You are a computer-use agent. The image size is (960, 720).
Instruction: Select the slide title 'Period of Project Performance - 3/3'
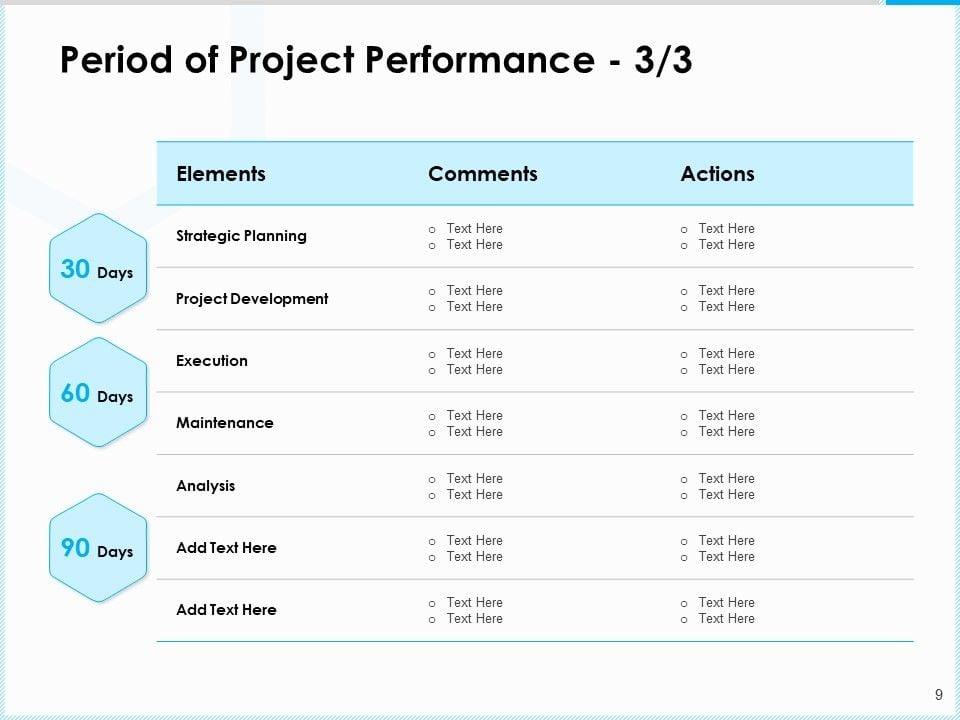pyautogui.click(x=376, y=61)
